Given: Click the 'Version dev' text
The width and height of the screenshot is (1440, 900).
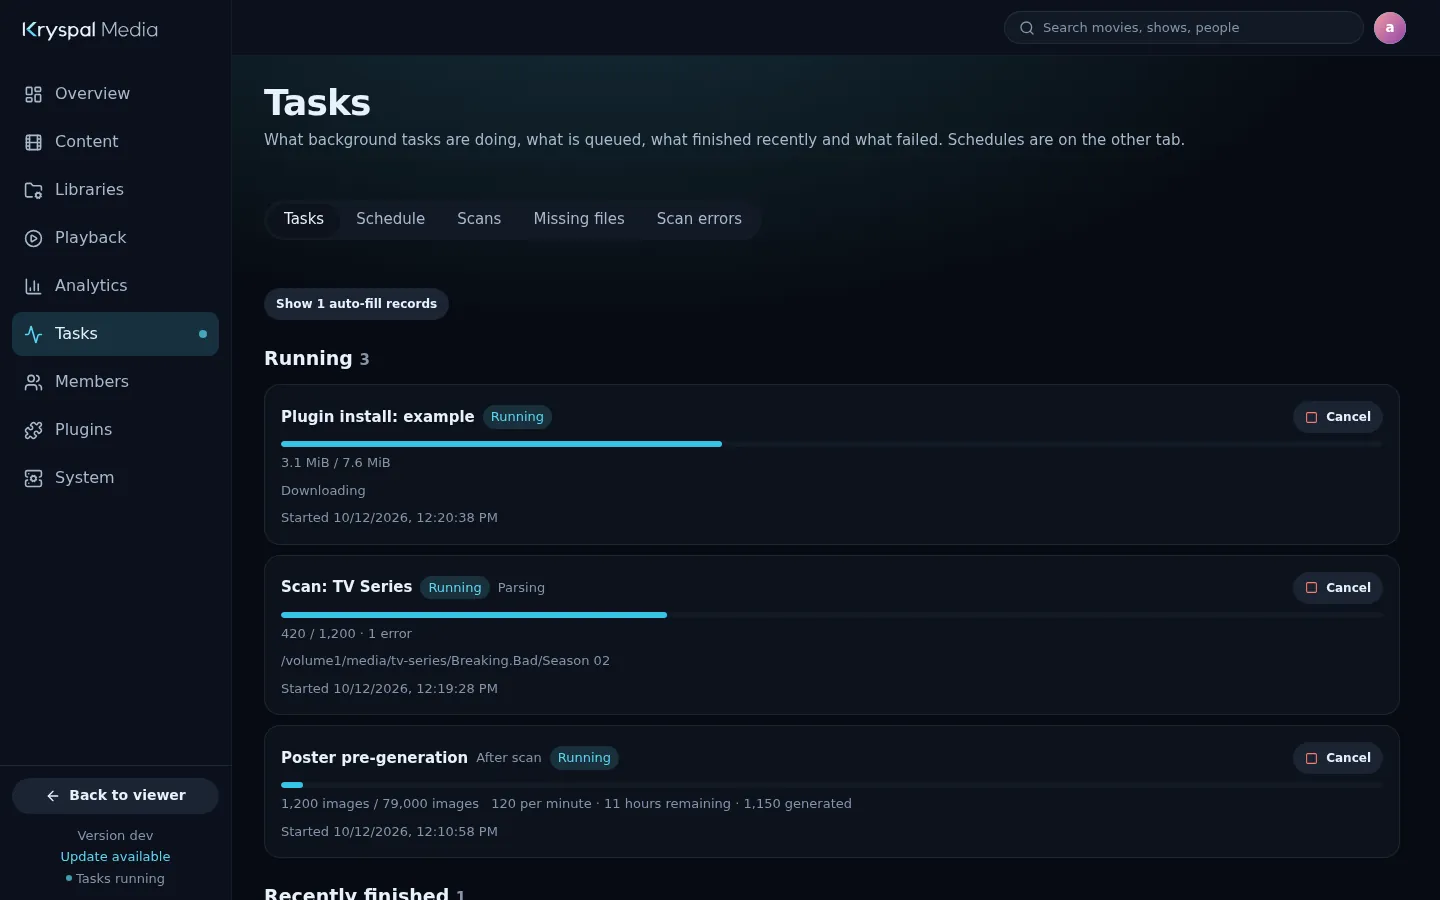Looking at the screenshot, I should (115, 836).
